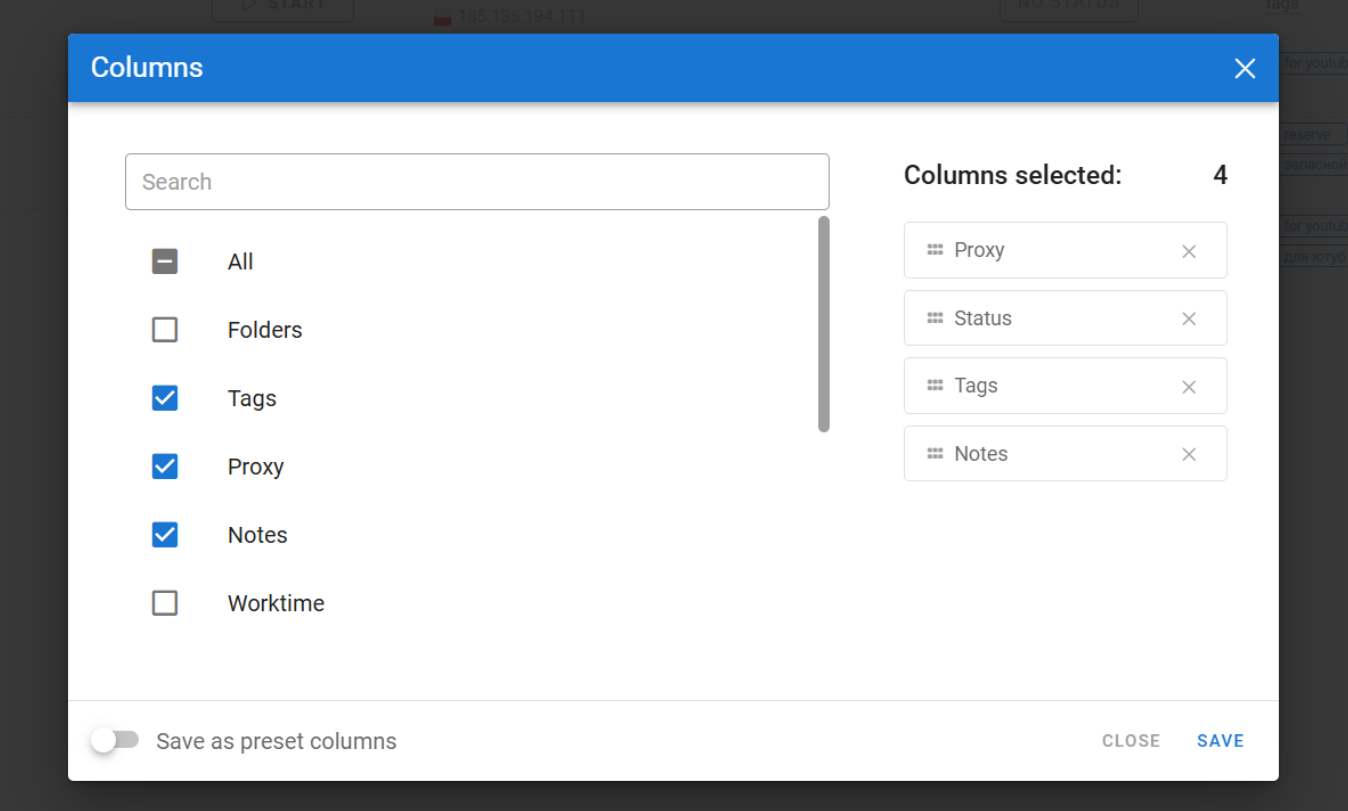Close the Columns dialog with X
Image resolution: width=1348 pixels, height=811 pixels.
1244,68
